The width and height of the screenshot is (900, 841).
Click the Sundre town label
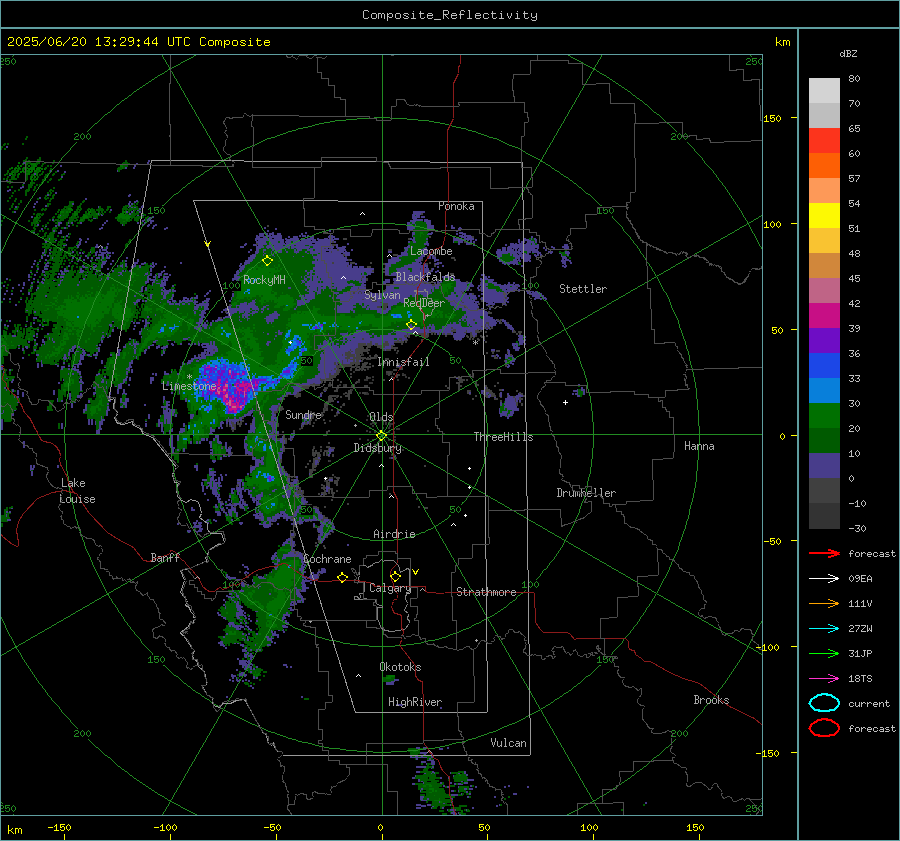[x=303, y=414]
